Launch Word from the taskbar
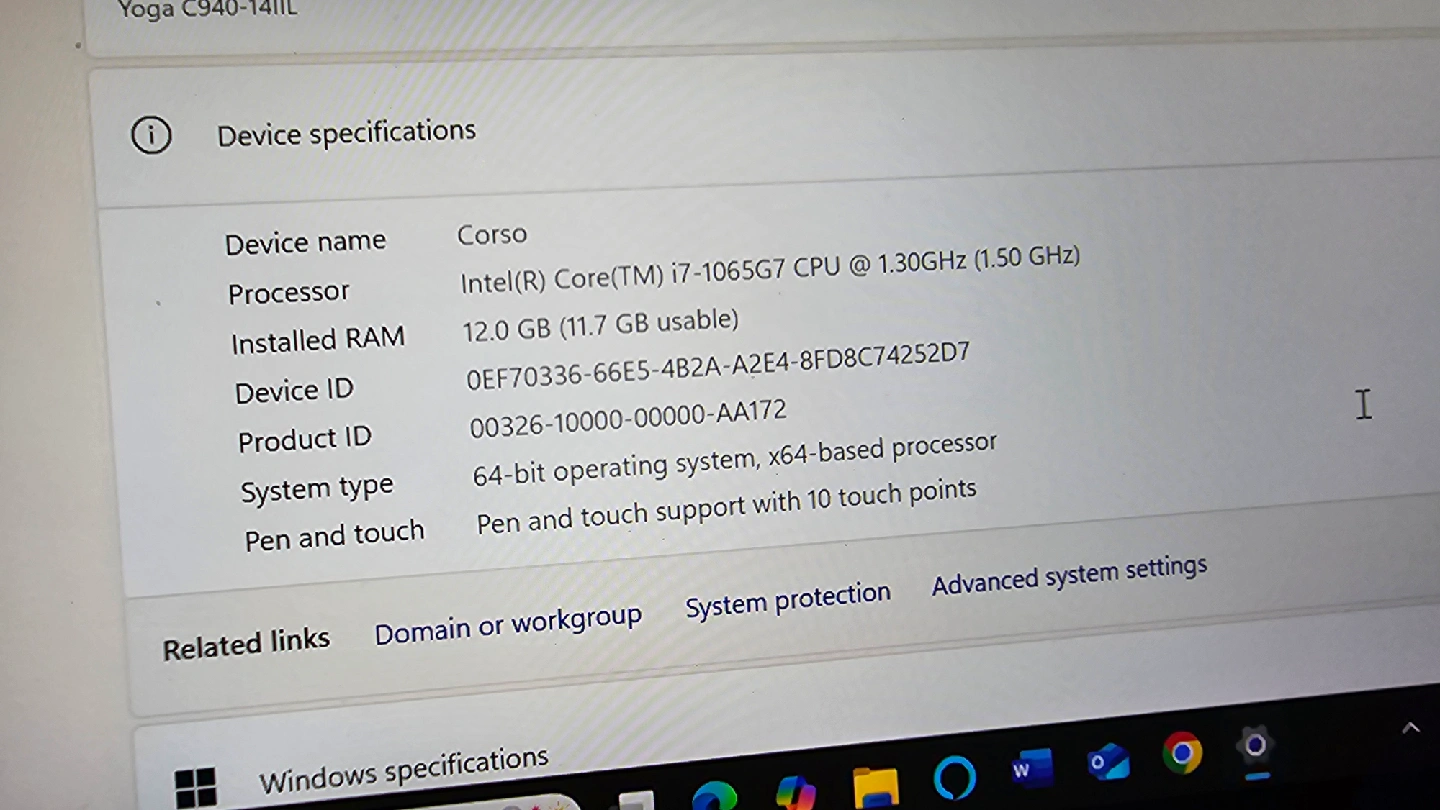This screenshot has width=1440, height=810. [1031, 769]
